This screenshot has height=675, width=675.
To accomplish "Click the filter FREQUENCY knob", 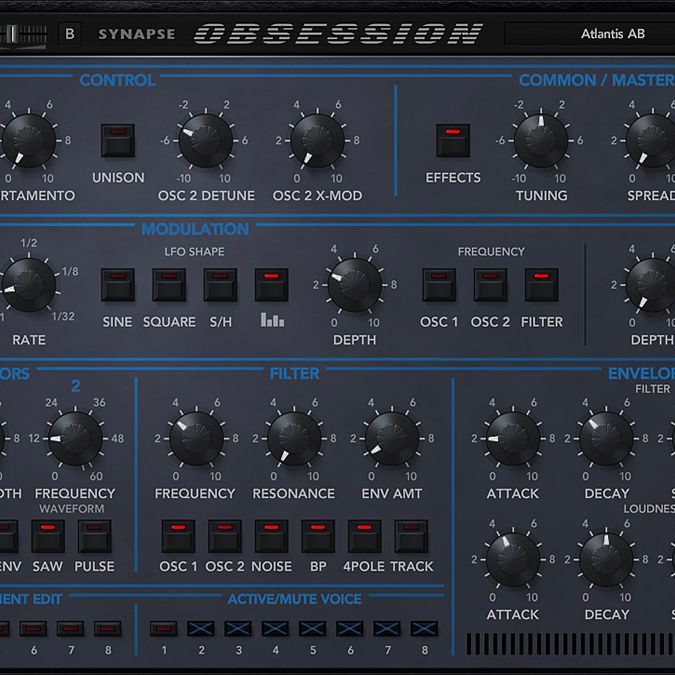I will (x=196, y=439).
